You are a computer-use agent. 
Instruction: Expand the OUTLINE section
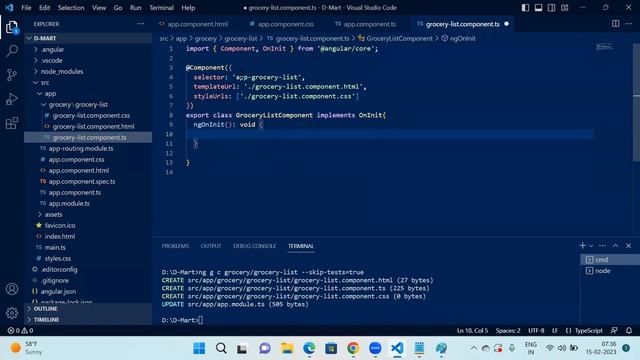88,309
